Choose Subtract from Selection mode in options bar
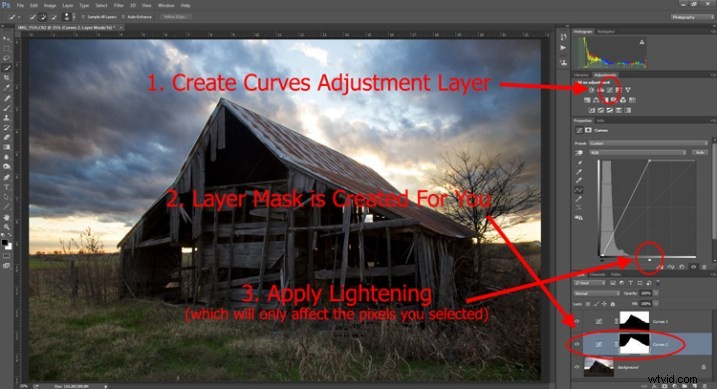Image resolution: width=717 pixels, height=389 pixels. click(54, 17)
